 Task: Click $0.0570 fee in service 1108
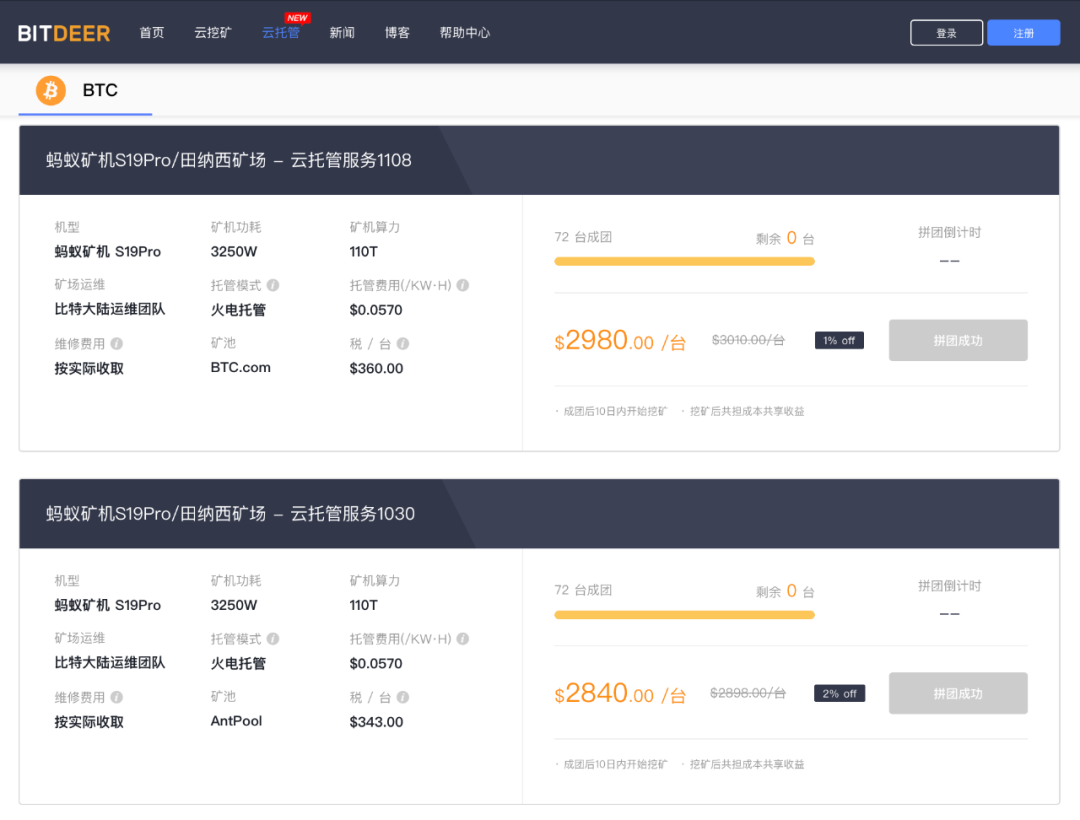coord(376,310)
